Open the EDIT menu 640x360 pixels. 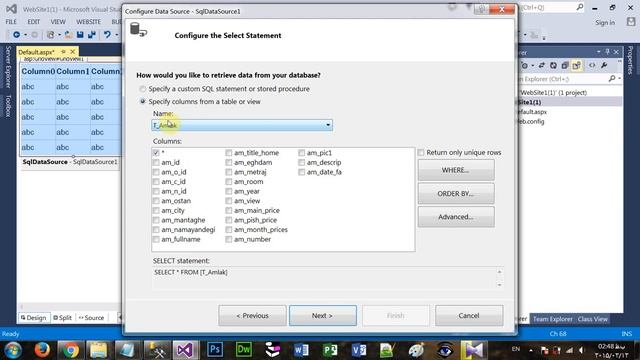point(33,21)
